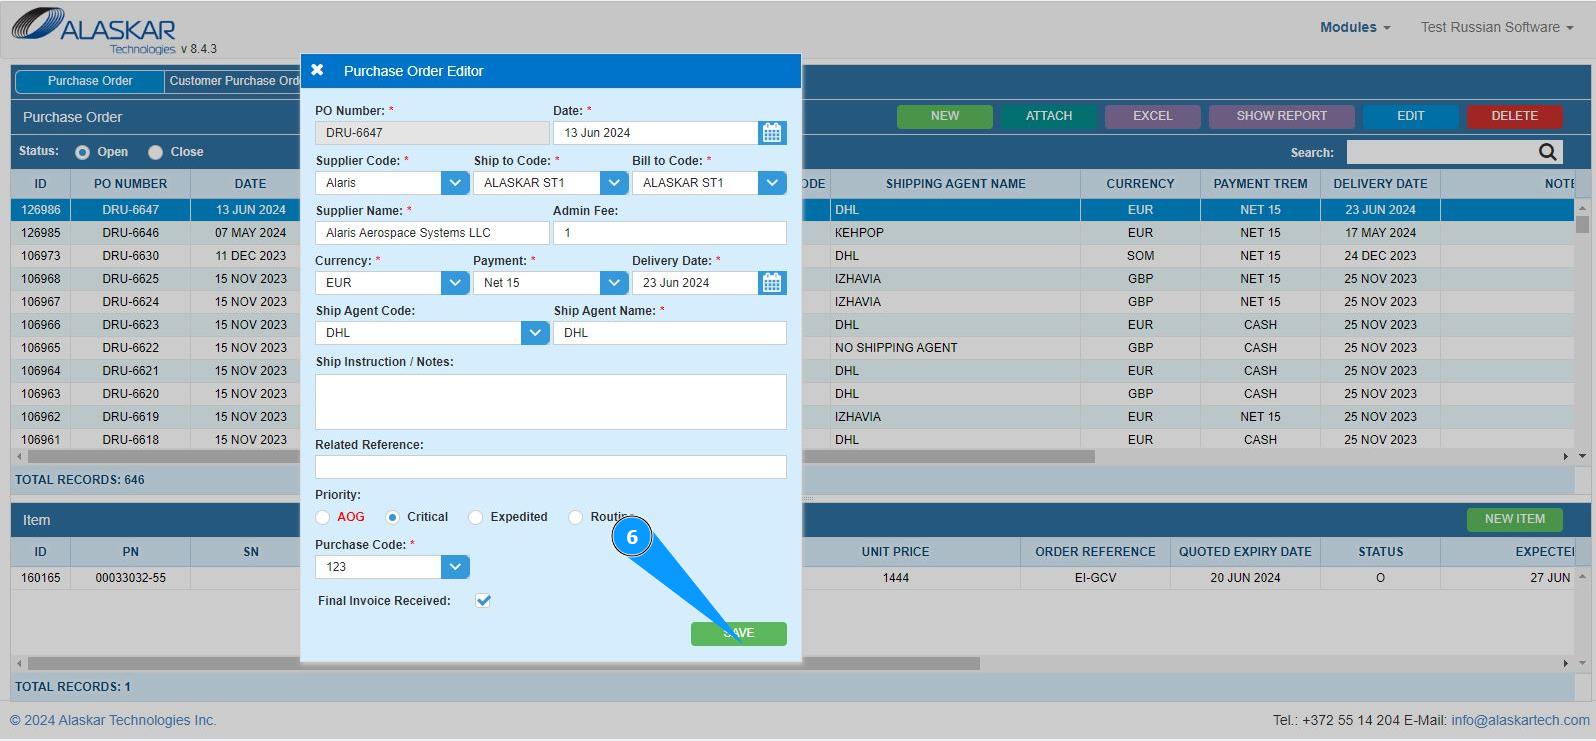Viewport: 1596px width, 741px height.
Task: Expand the Payment dropdown
Action: pyautogui.click(x=614, y=283)
